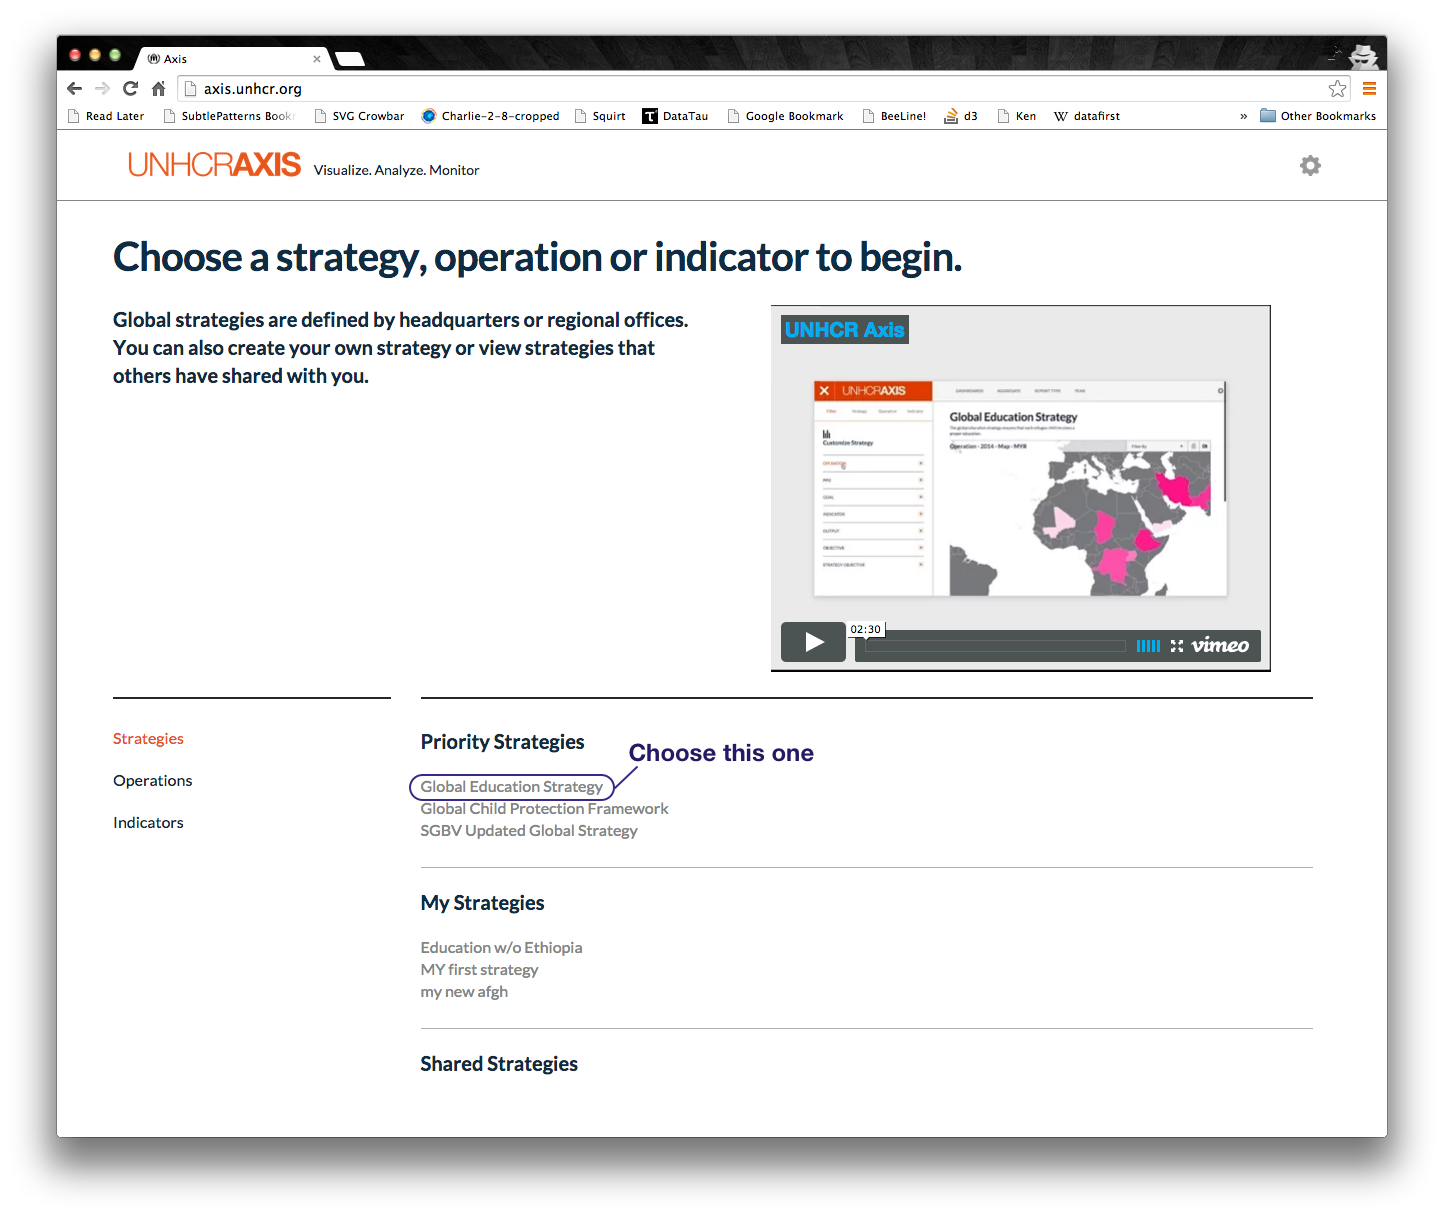
Task: Click the video preview map thumbnail
Action: coord(1020,488)
